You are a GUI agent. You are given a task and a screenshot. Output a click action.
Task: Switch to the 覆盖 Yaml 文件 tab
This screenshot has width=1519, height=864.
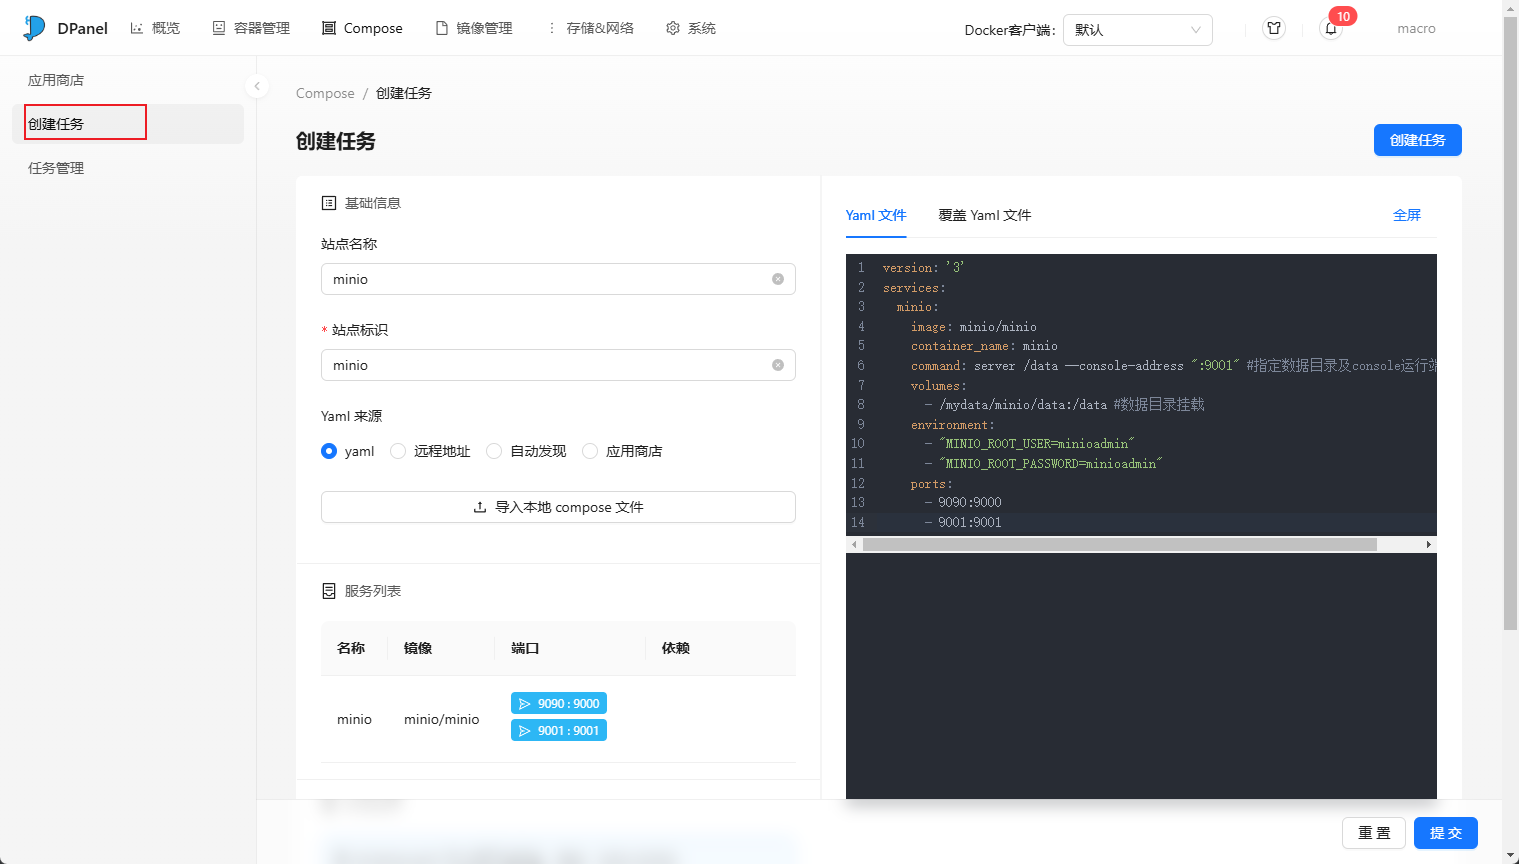pos(985,215)
